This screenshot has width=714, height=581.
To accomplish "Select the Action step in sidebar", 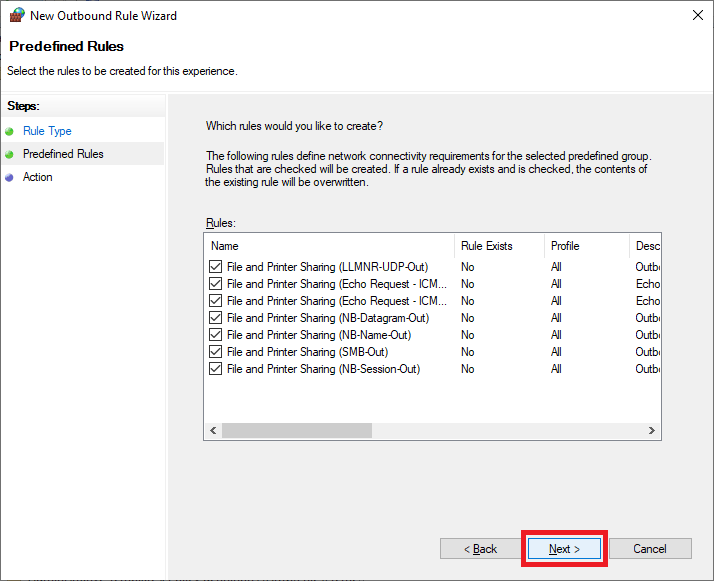I will click(x=38, y=177).
